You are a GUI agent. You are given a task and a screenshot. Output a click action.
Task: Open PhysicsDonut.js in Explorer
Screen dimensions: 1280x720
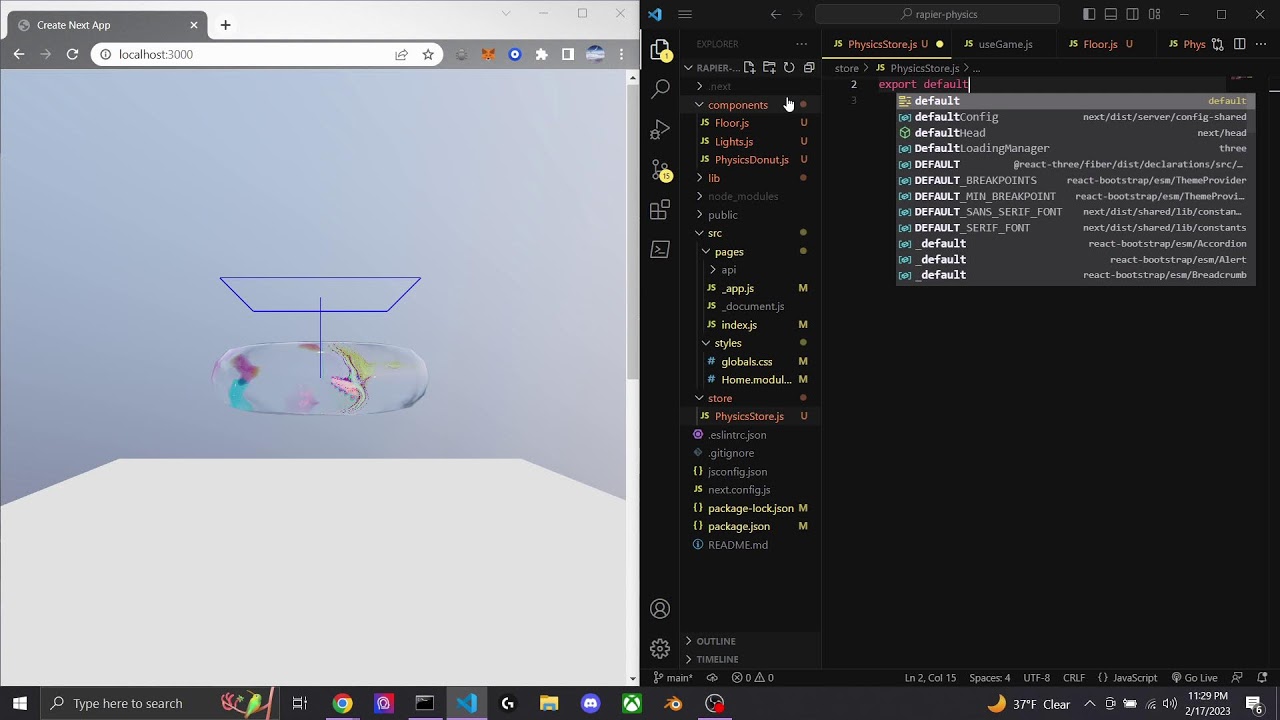(751, 160)
